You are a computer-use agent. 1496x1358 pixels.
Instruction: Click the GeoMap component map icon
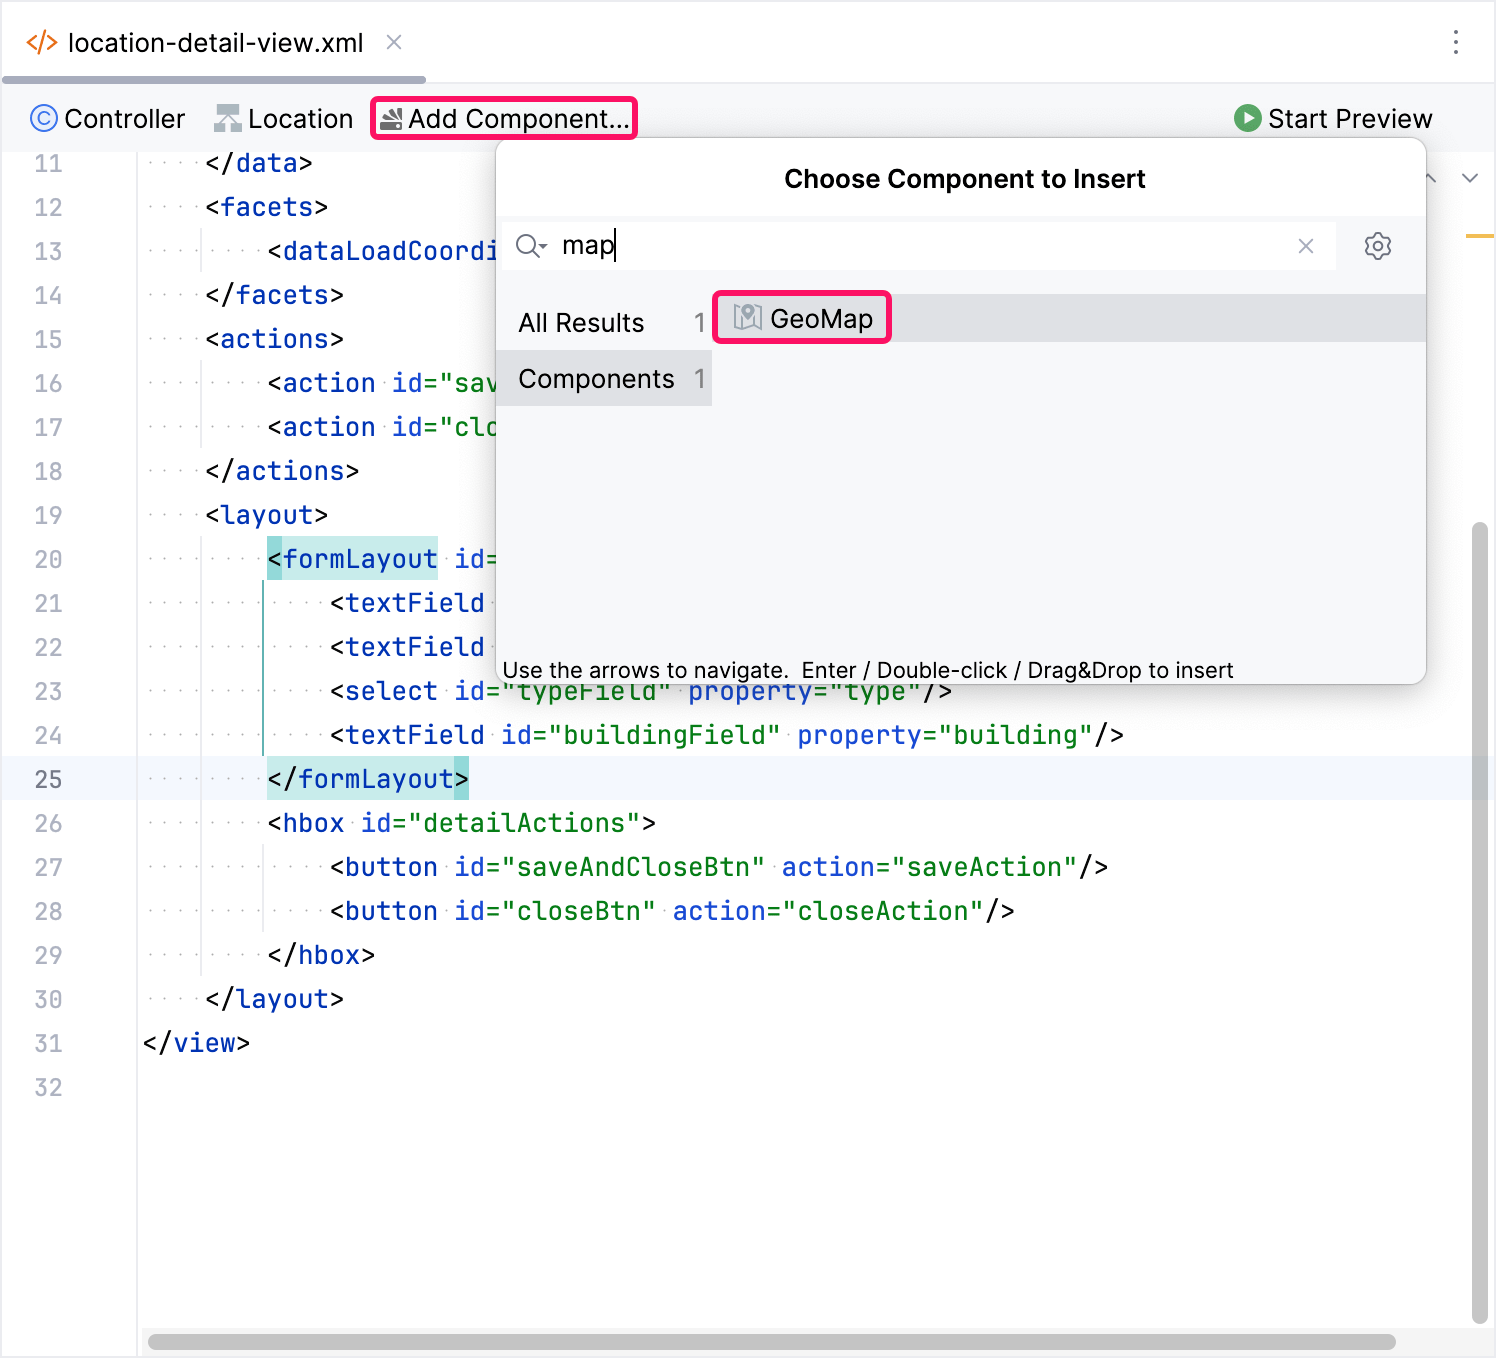[x=746, y=317]
